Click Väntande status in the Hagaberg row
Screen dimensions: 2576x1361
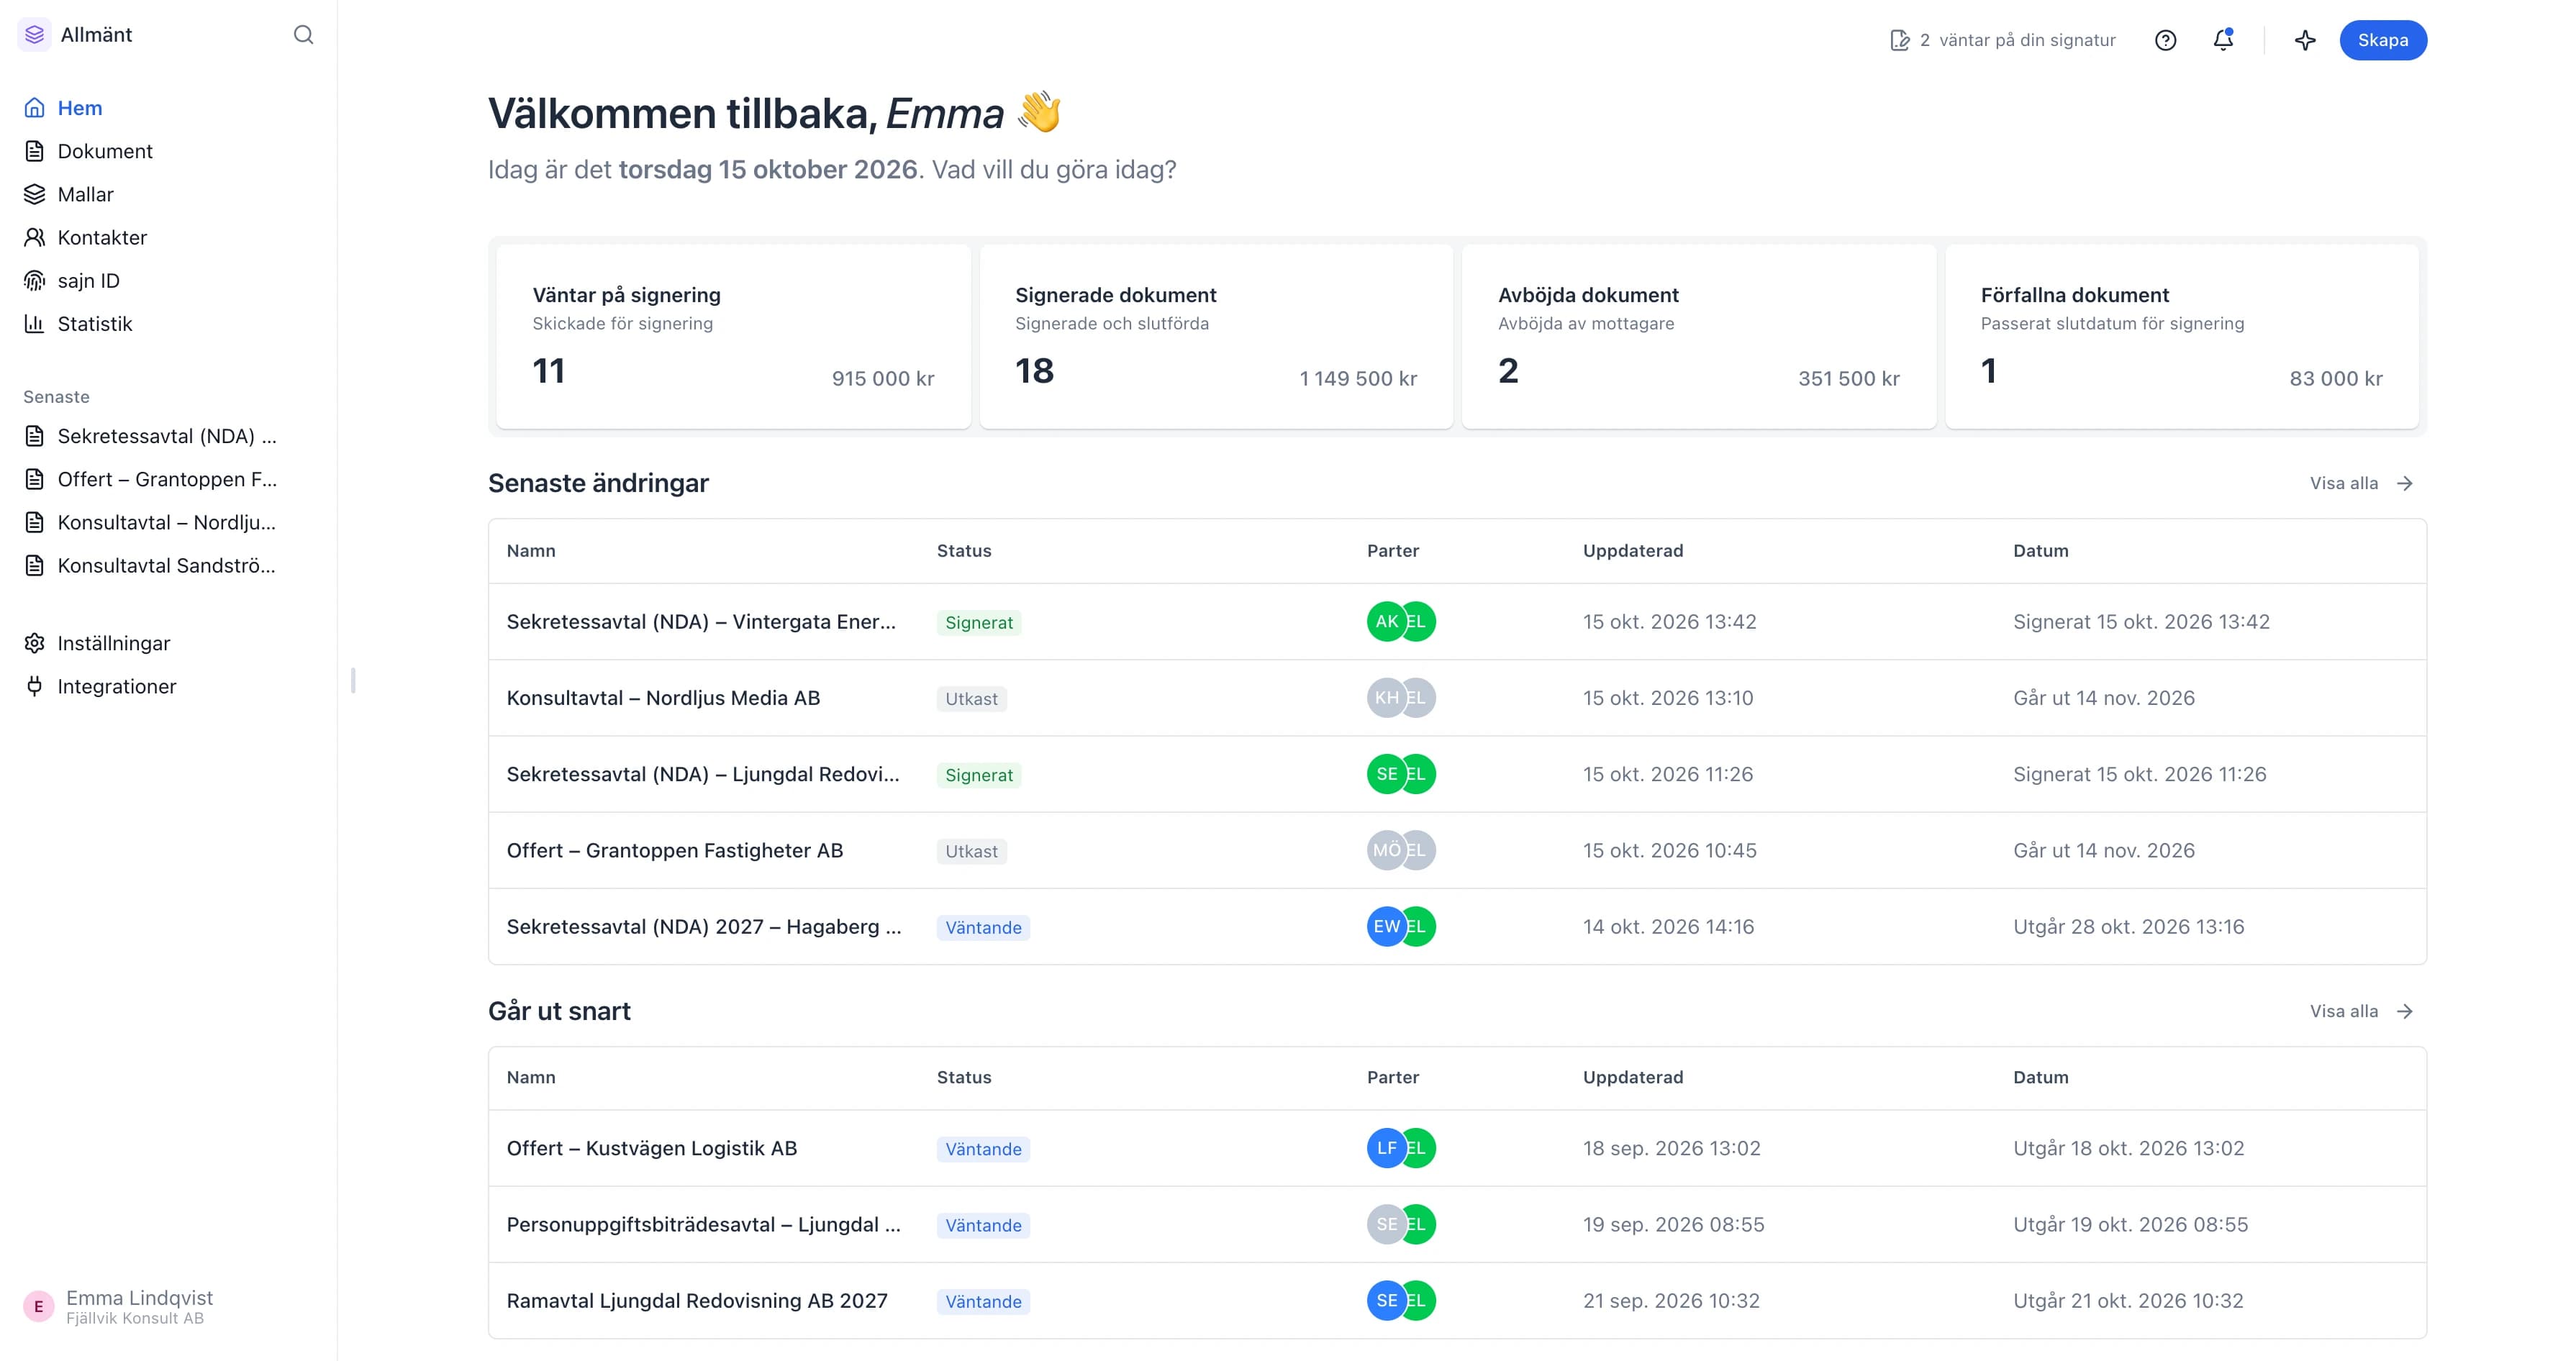coord(983,927)
